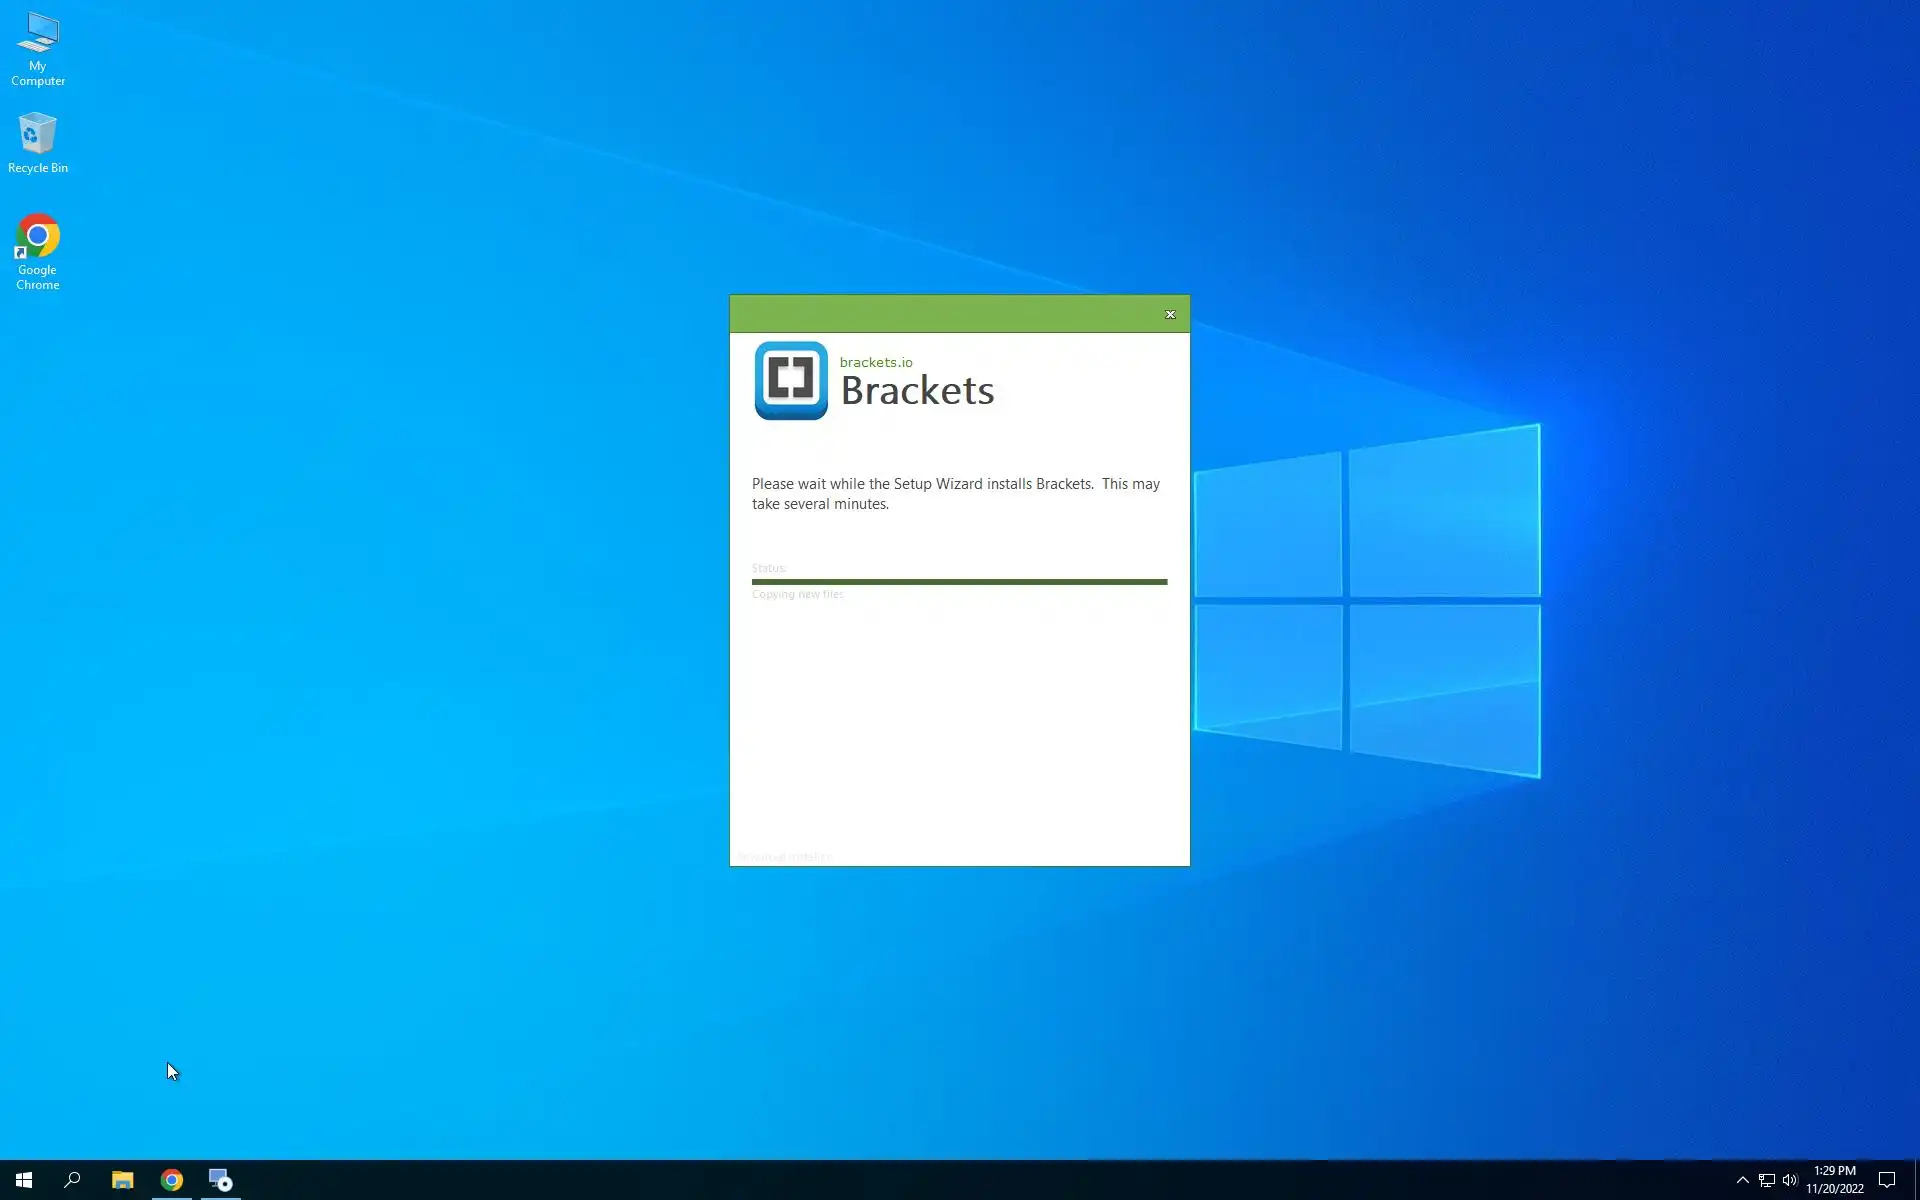Open taskbar search magnifier
The image size is (1920, 1200).
tap(72, 1180)
